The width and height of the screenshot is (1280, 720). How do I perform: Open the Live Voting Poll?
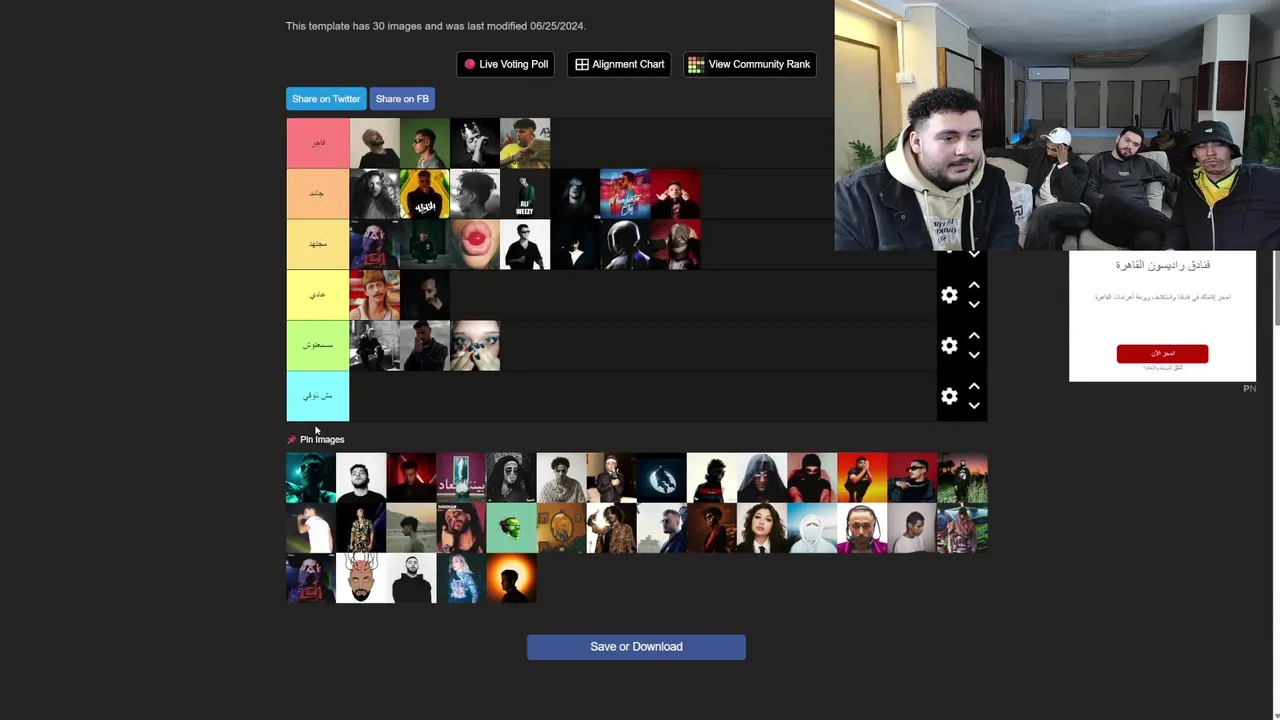click(505, 64)
